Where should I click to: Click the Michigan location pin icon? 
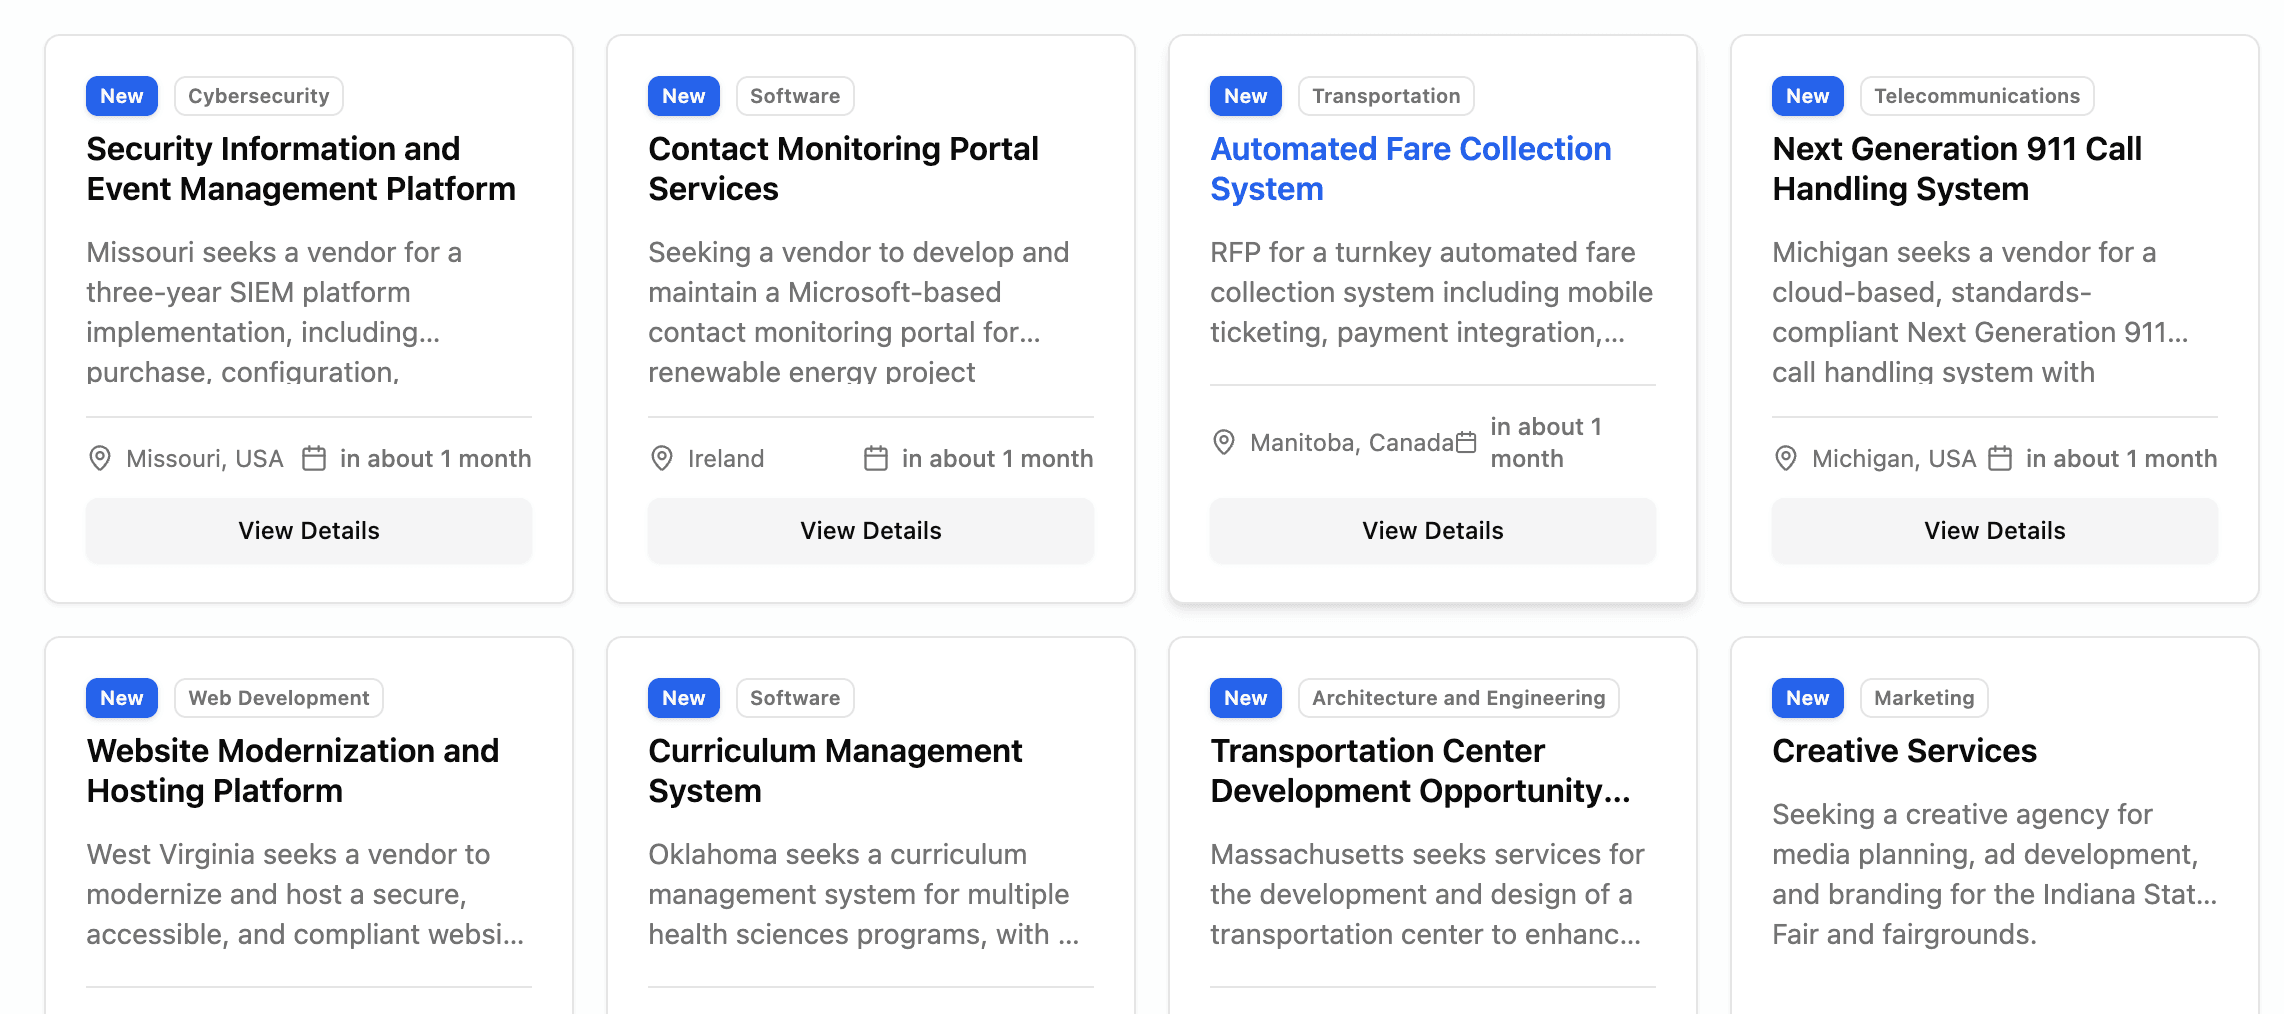(1786, 458)
